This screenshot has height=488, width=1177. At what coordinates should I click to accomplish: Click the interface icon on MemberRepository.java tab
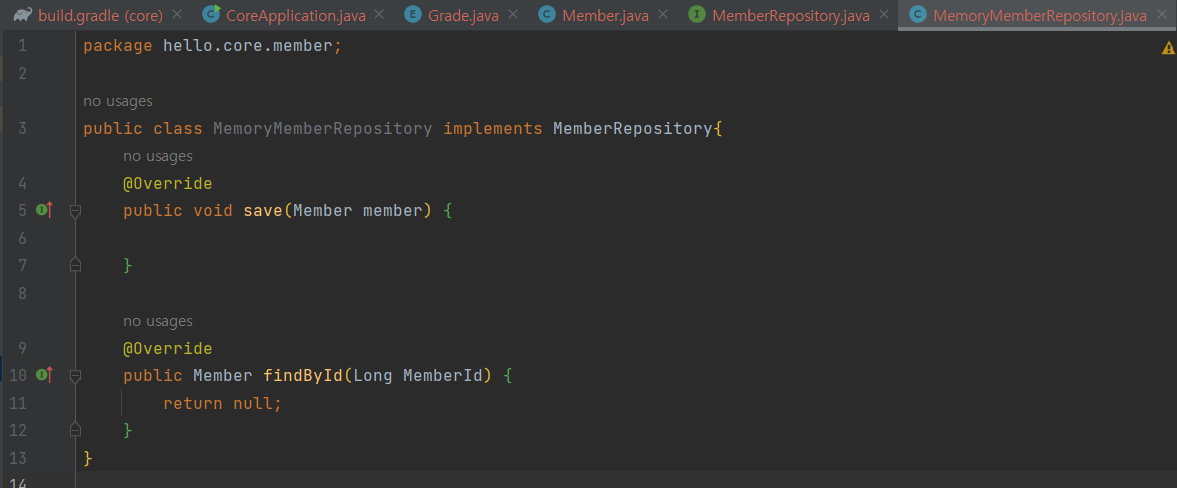click(x=697, y=14)
